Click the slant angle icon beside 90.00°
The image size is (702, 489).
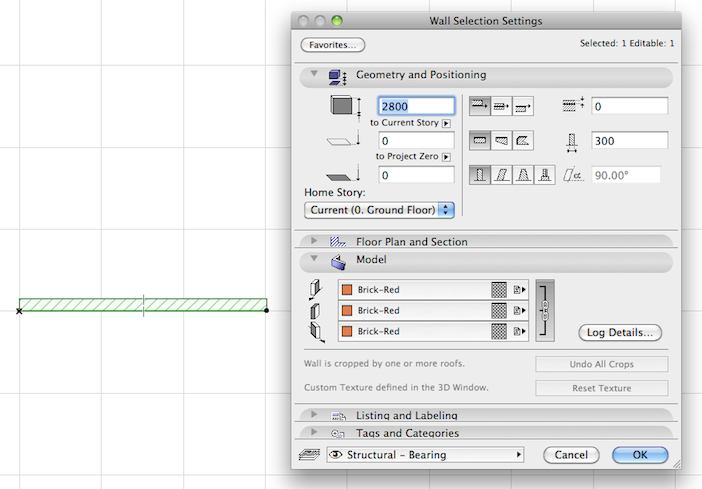coord(574,175)
